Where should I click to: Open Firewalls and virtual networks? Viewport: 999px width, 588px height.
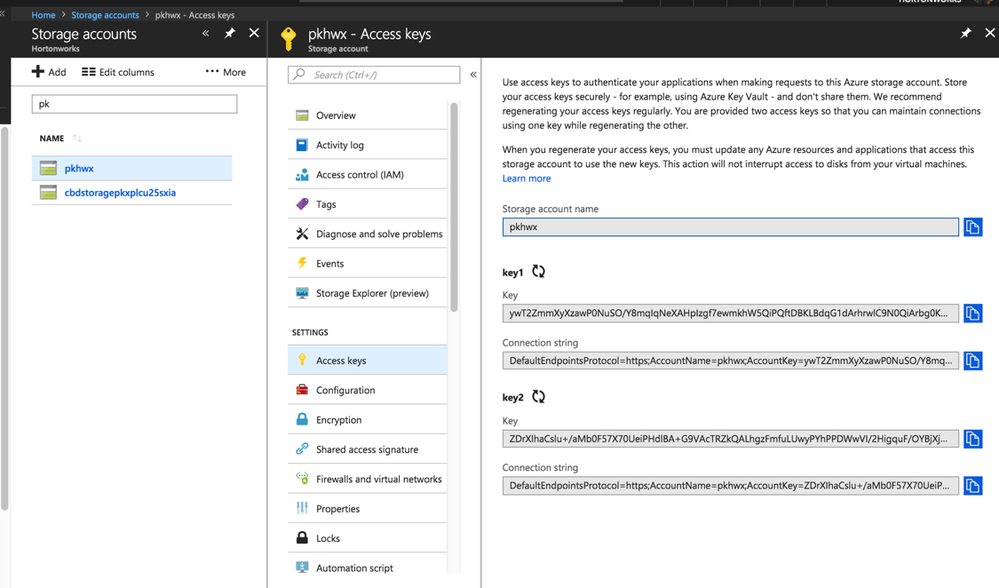368,479
